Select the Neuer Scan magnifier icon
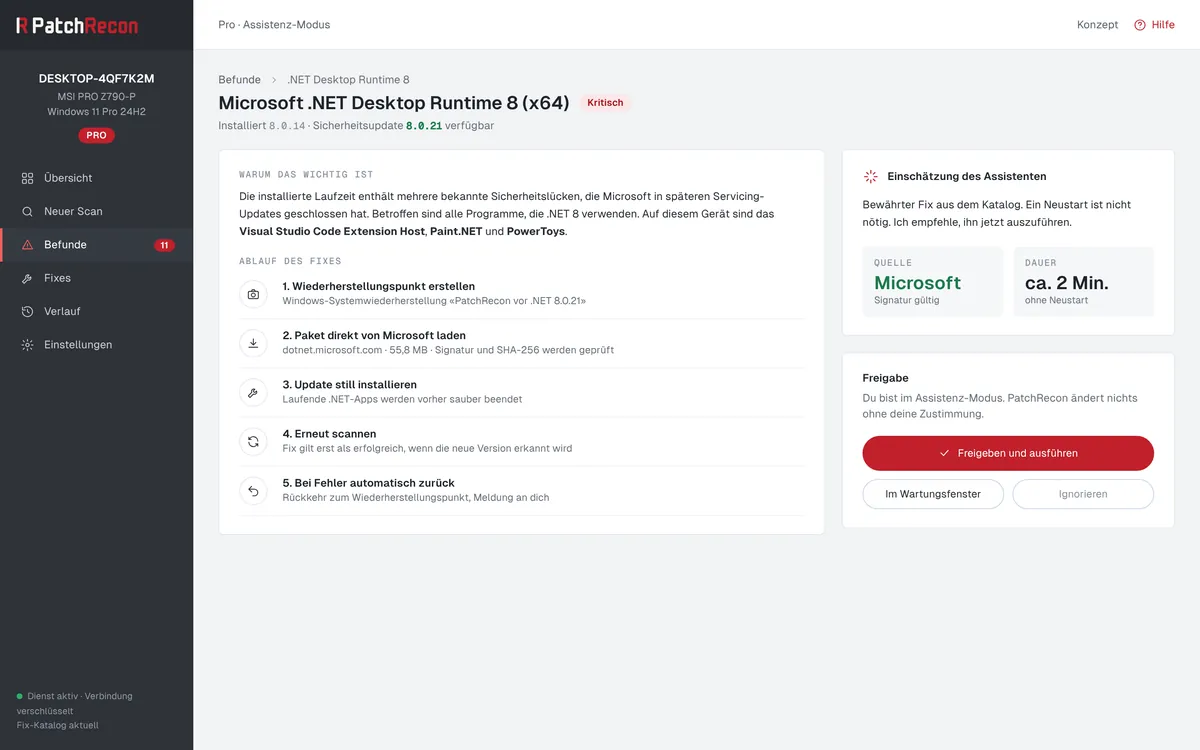Viewport: 1200px width, 750px height. (x=28, y=211)
